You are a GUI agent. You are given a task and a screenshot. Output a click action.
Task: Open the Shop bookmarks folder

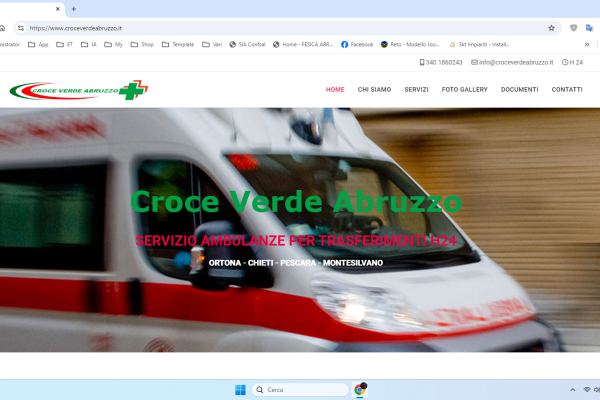(x=142, y=44)
